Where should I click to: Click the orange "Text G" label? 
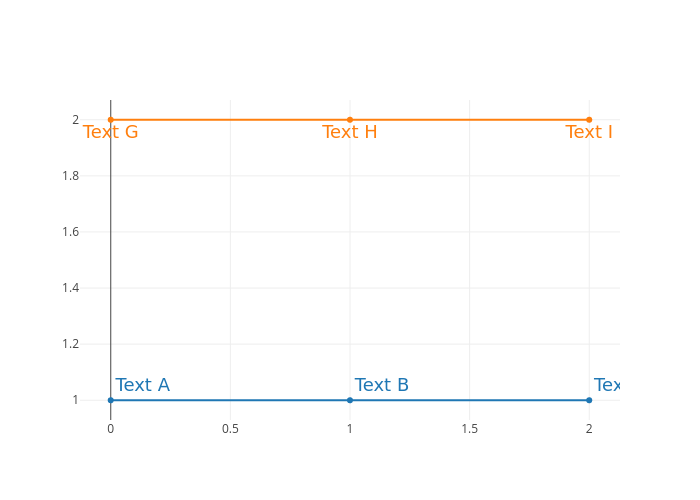(110, 132)
